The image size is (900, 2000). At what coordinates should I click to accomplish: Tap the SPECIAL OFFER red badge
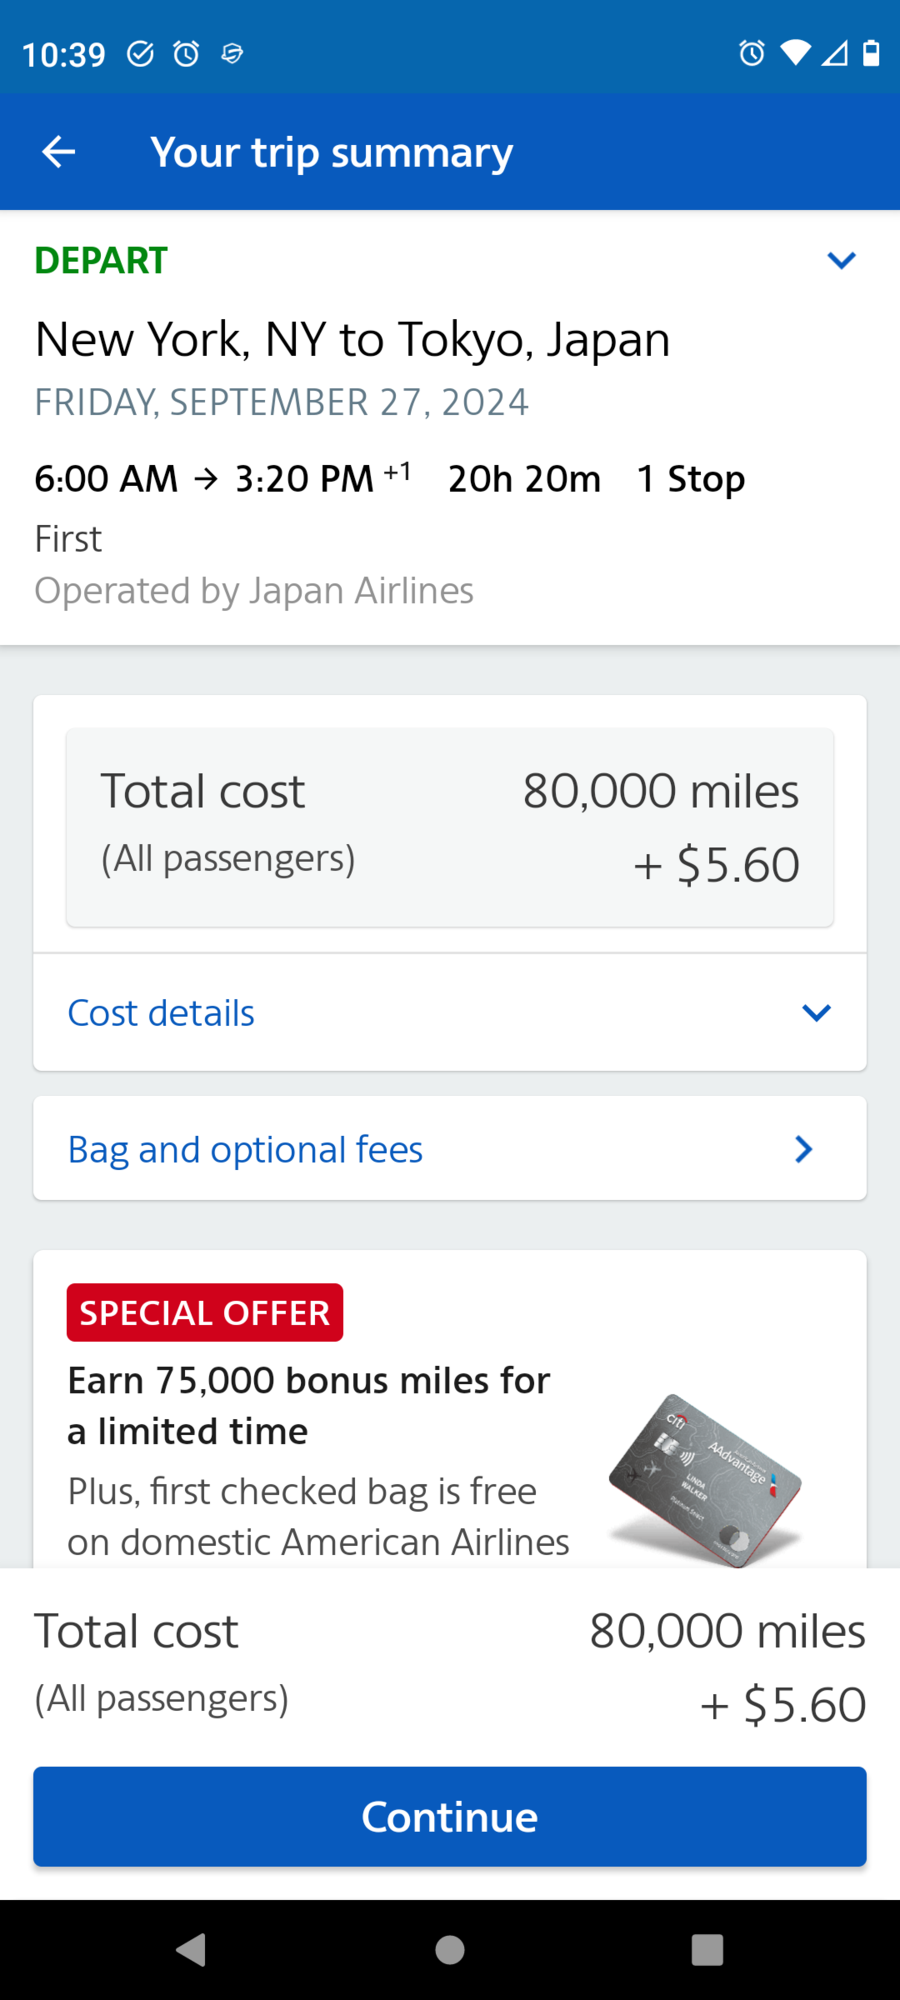point(205,1312)
